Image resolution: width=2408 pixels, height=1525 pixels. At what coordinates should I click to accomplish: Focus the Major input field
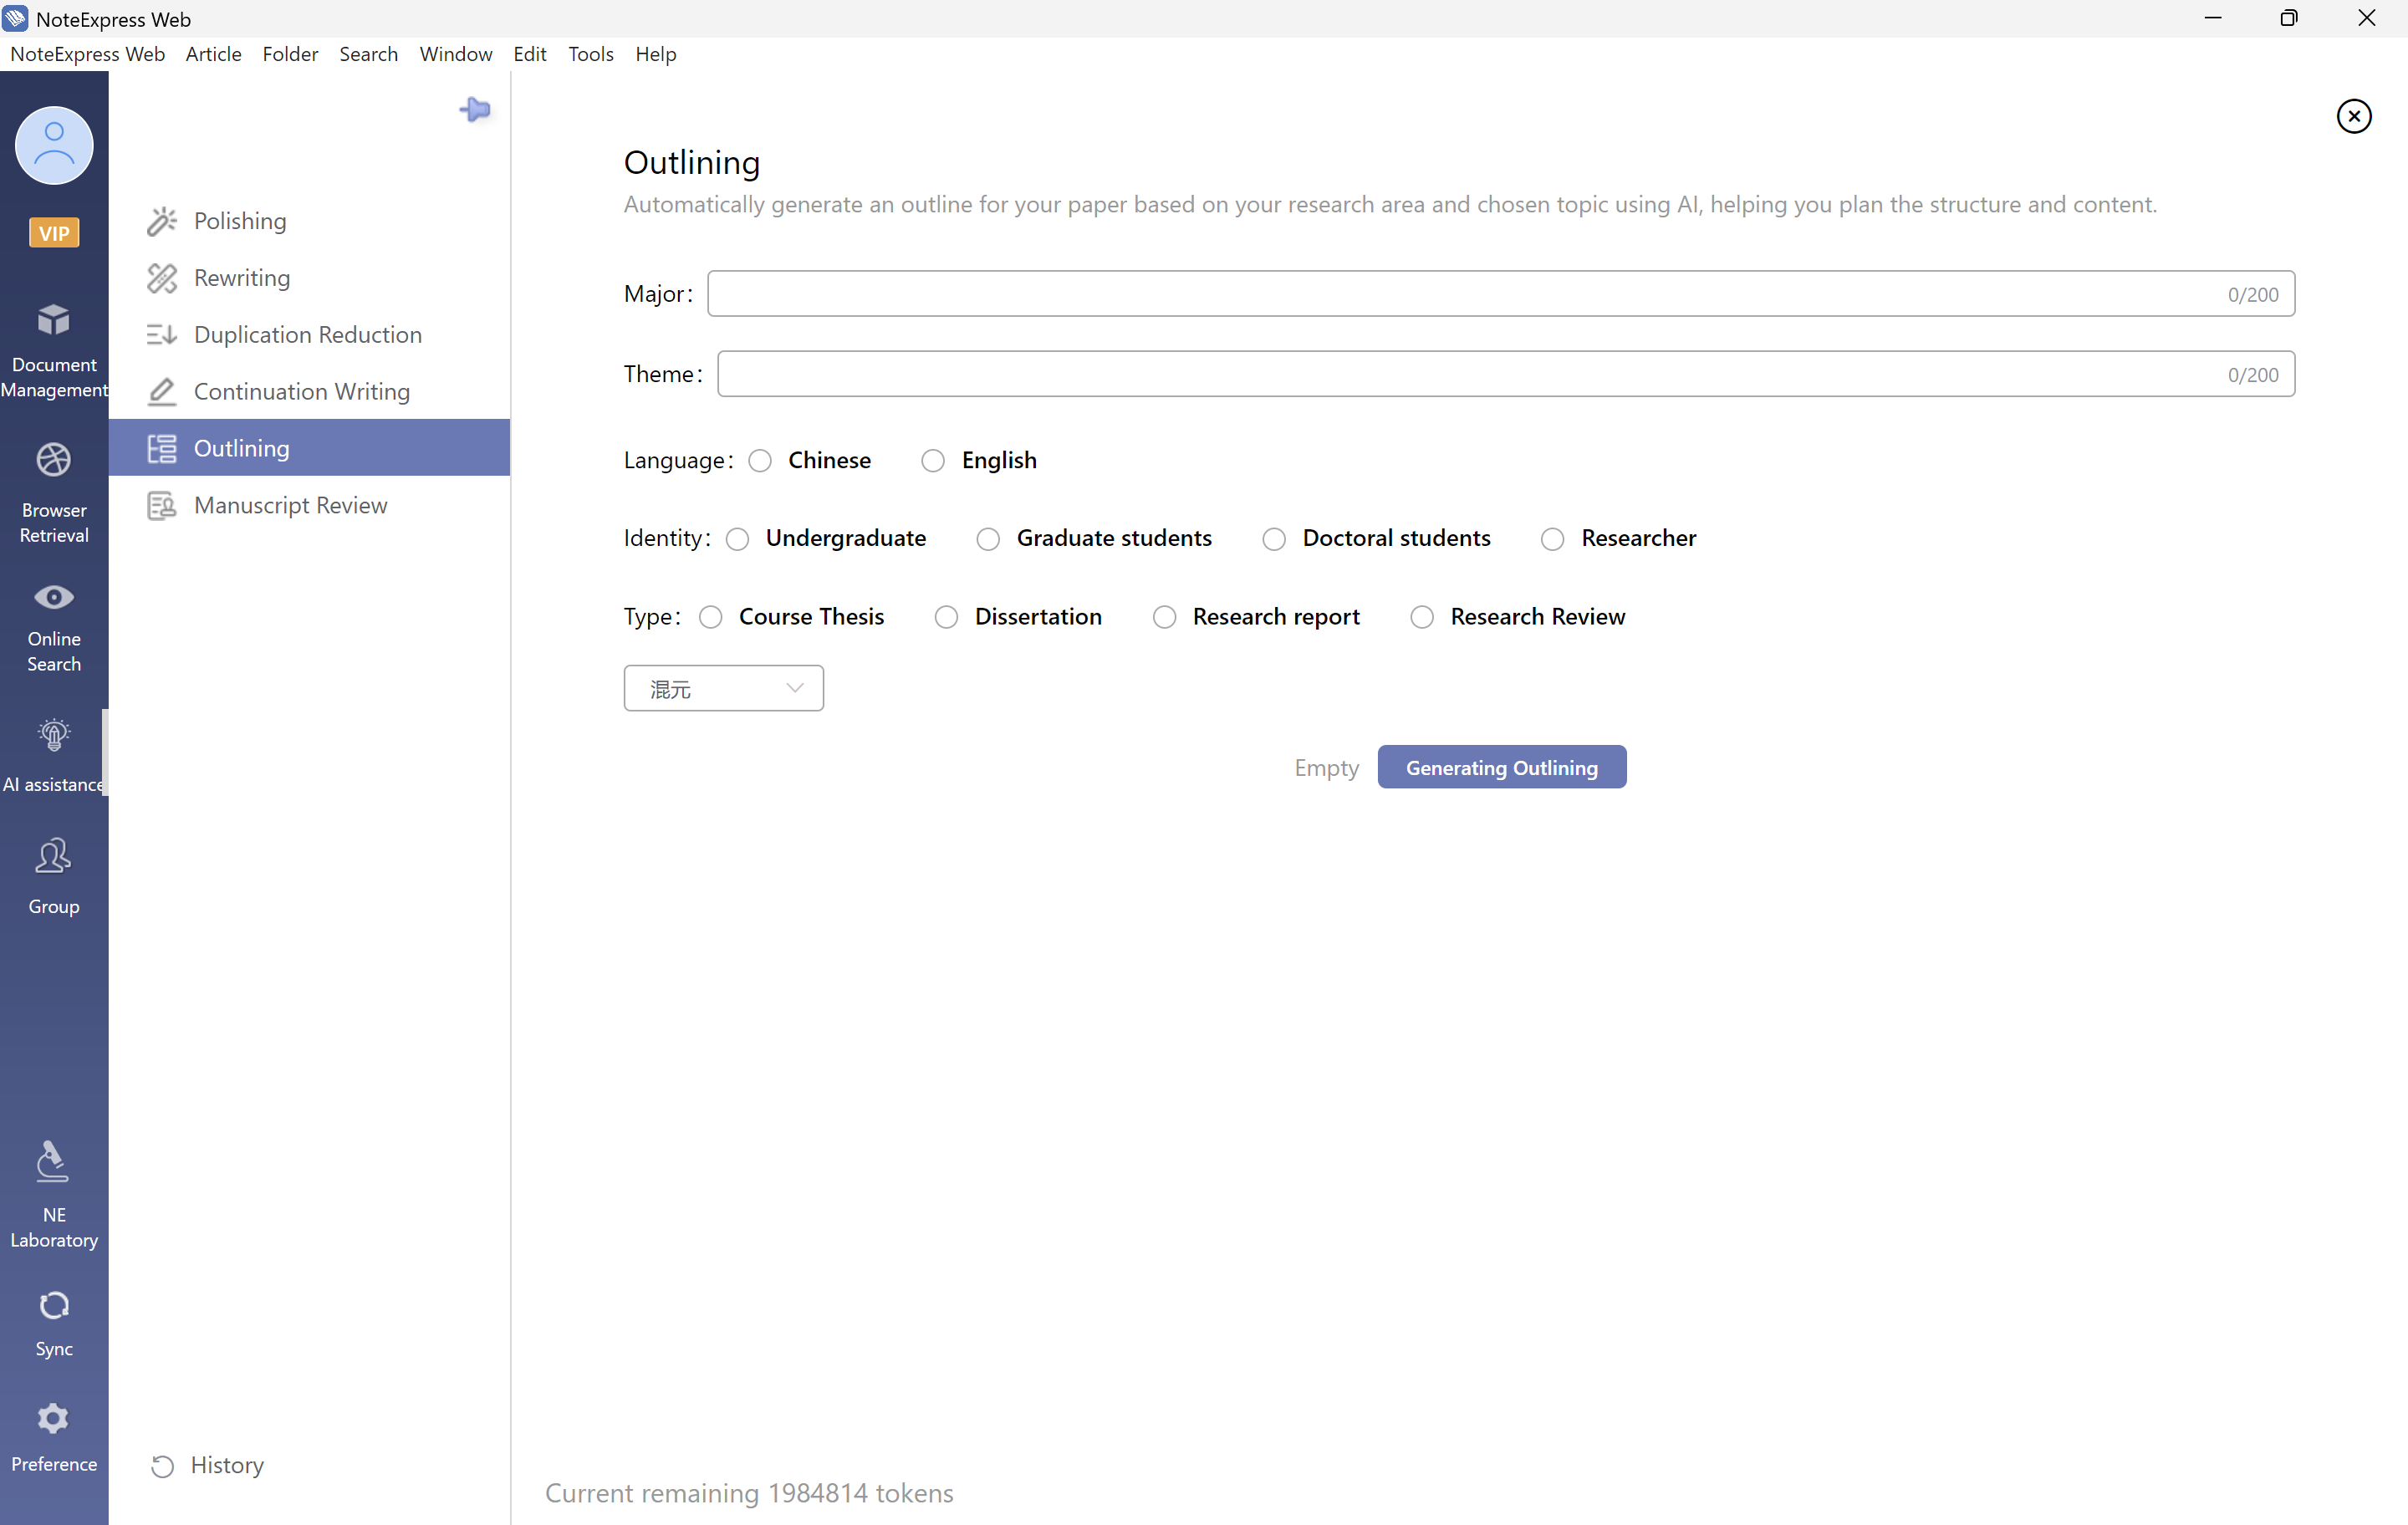(x=1500, y=293)
